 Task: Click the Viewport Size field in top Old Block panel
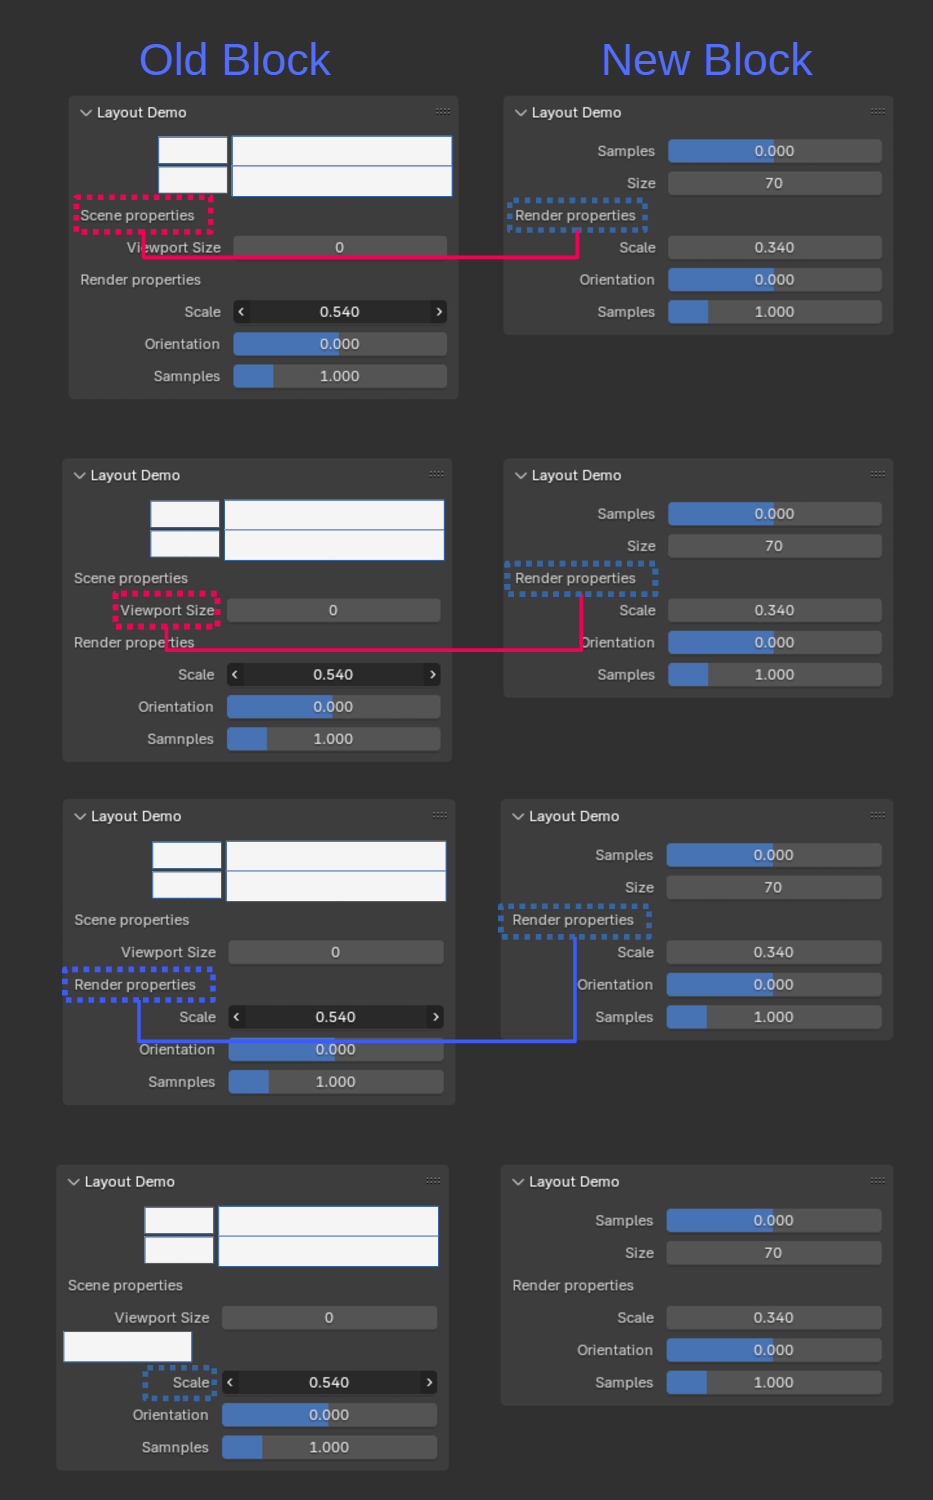point(340,248)
